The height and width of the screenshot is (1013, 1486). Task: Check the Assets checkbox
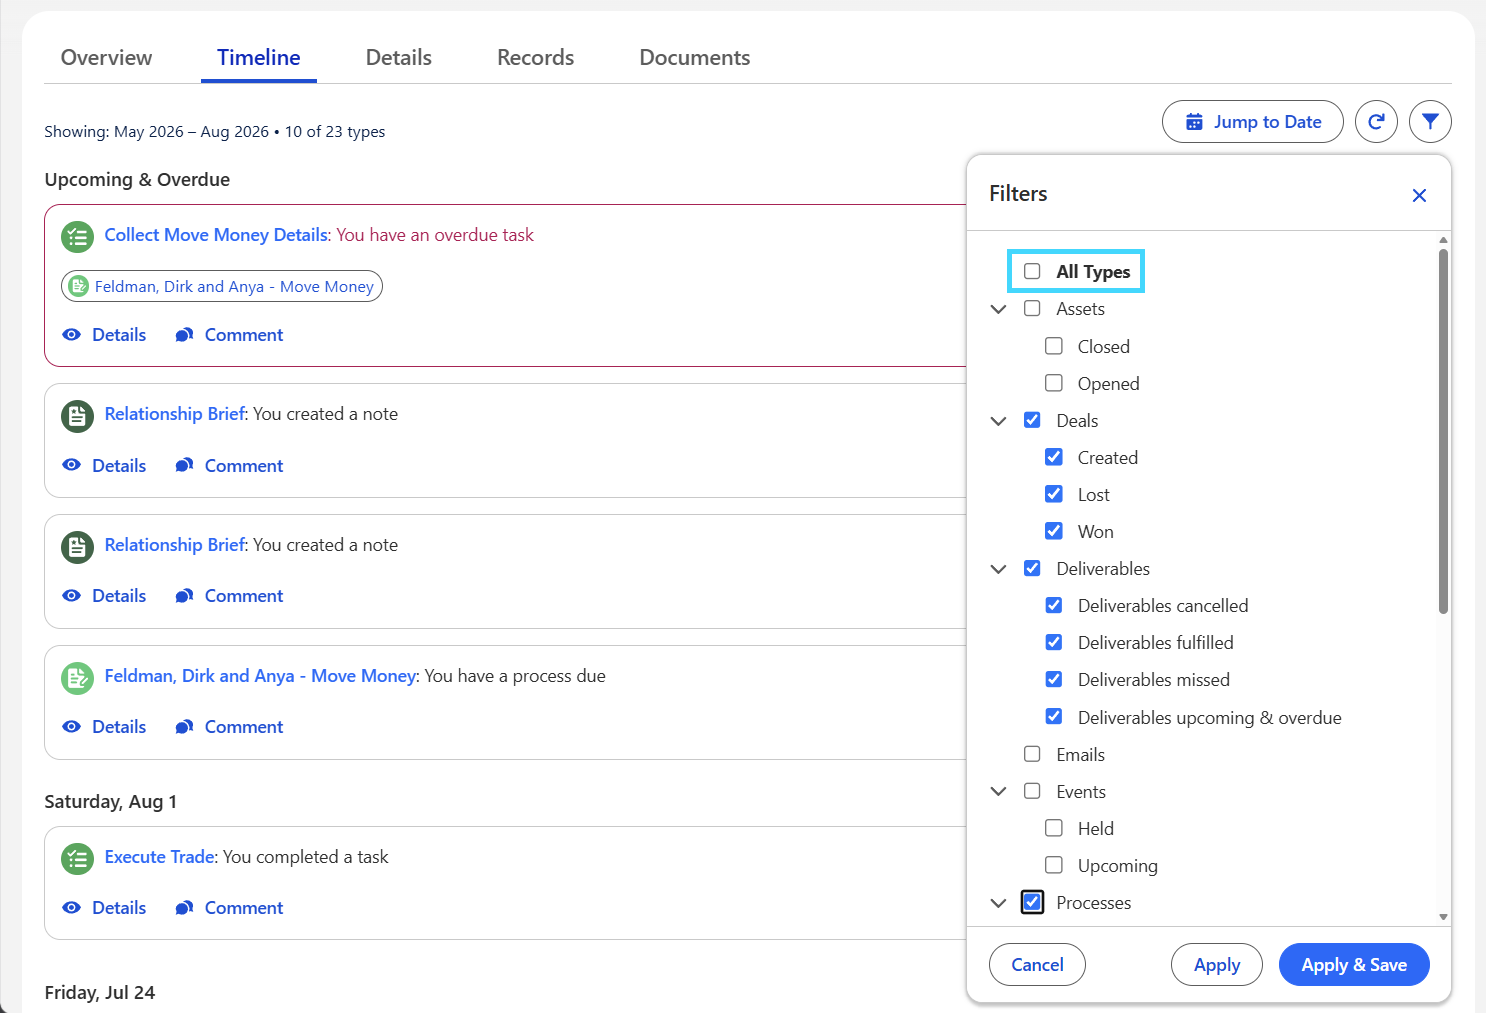(x=1032, y=309)
